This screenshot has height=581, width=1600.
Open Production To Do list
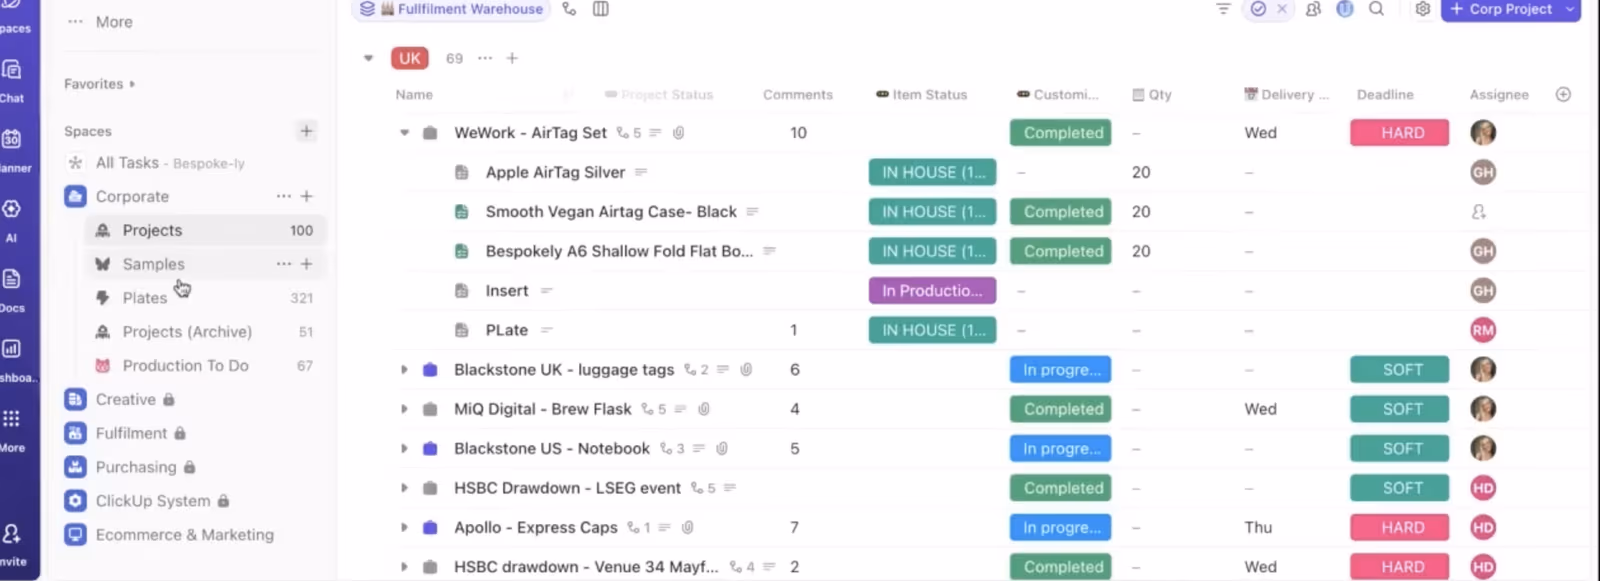coord(205,366)
